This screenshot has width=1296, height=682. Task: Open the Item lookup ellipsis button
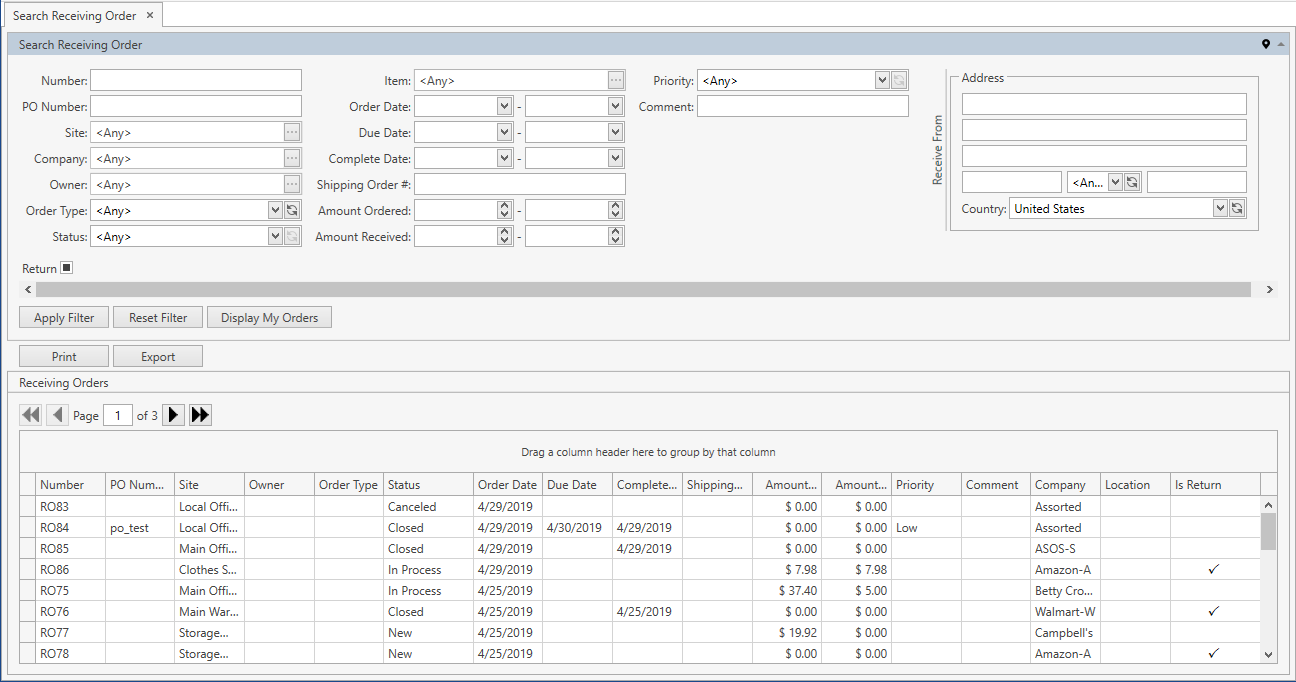(615, 81)
